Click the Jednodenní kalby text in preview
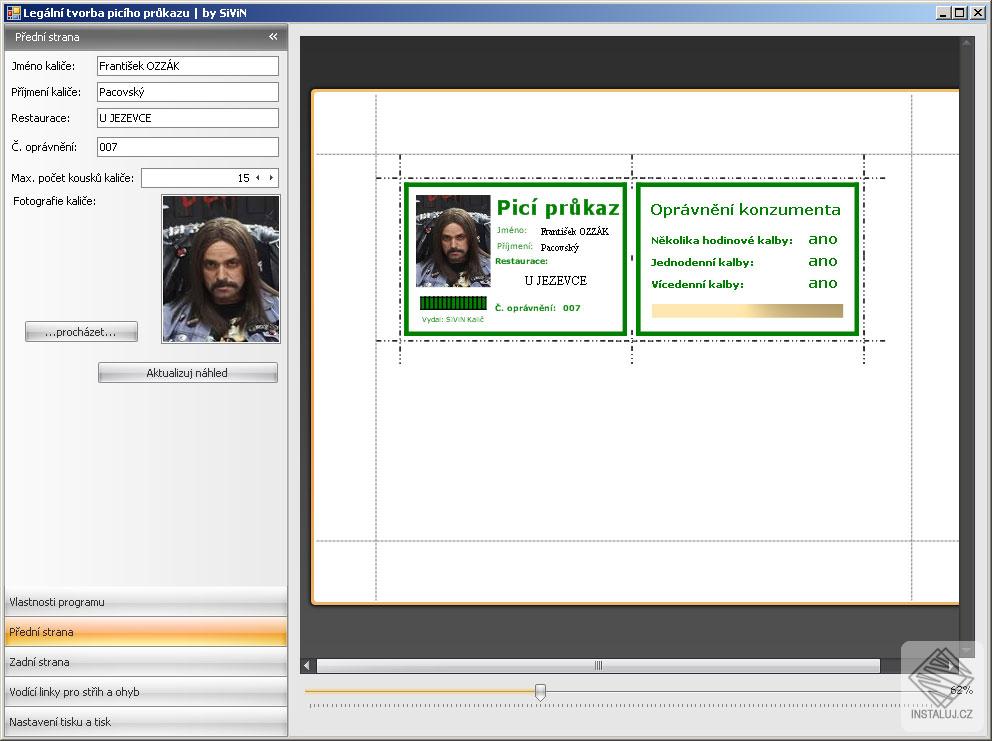The height and width of the screenshot is (741, 992). coord(702,262)
